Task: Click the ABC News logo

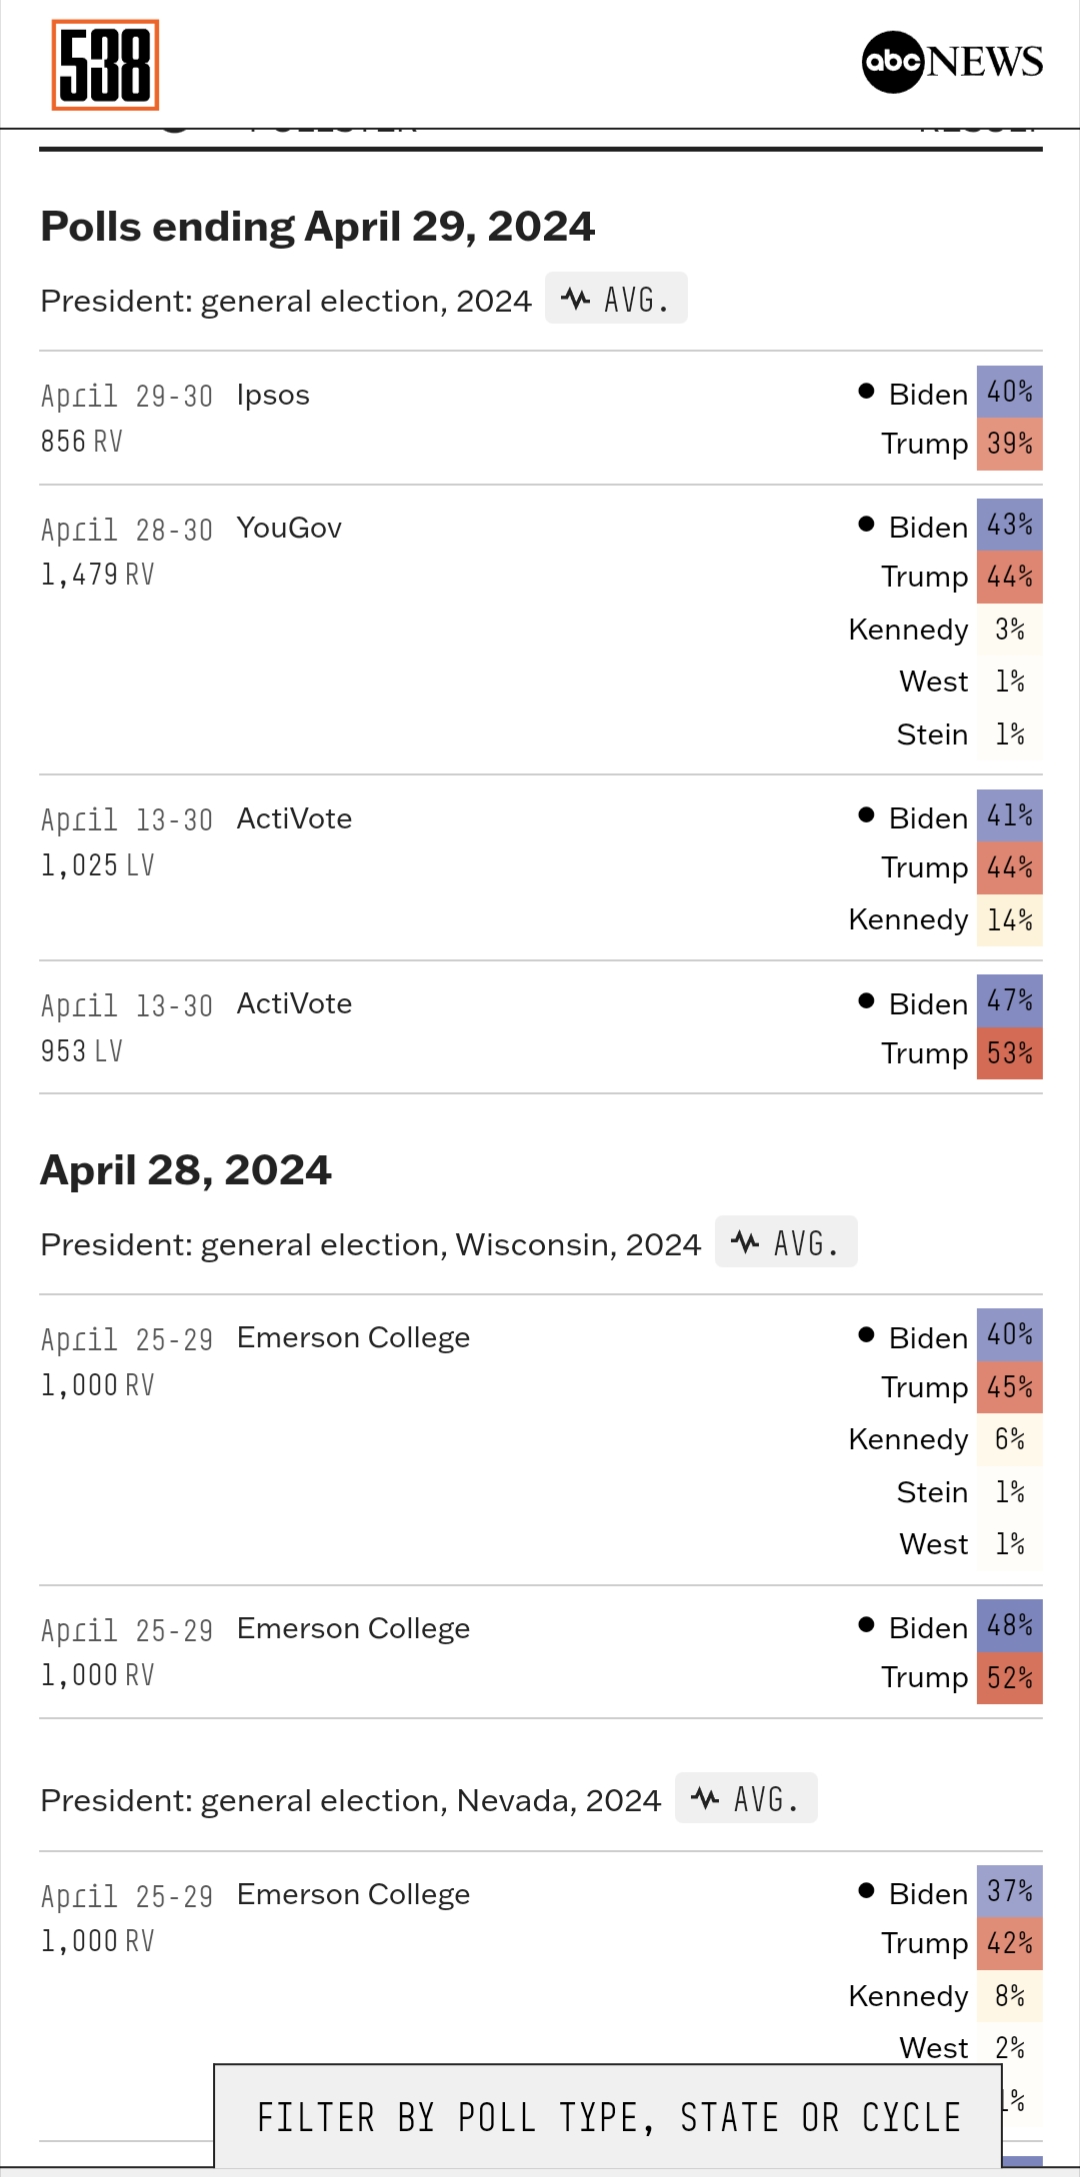Action: click(x=952, y=62)
